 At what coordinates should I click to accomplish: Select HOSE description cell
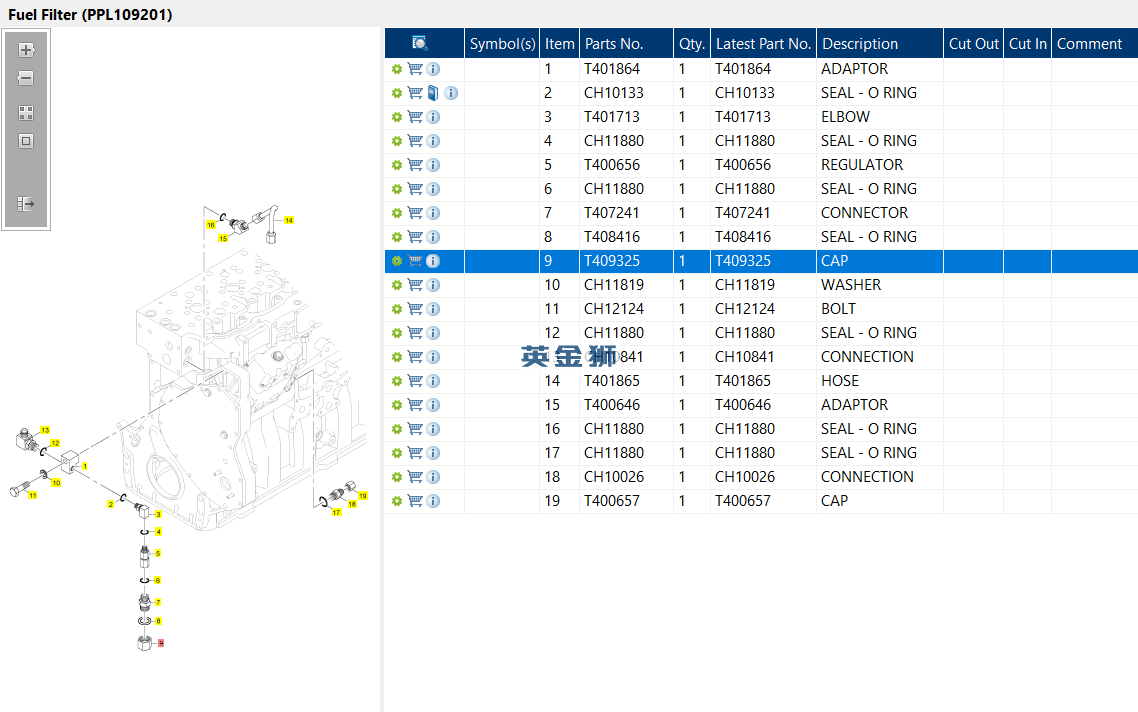[x=880, y=380]
